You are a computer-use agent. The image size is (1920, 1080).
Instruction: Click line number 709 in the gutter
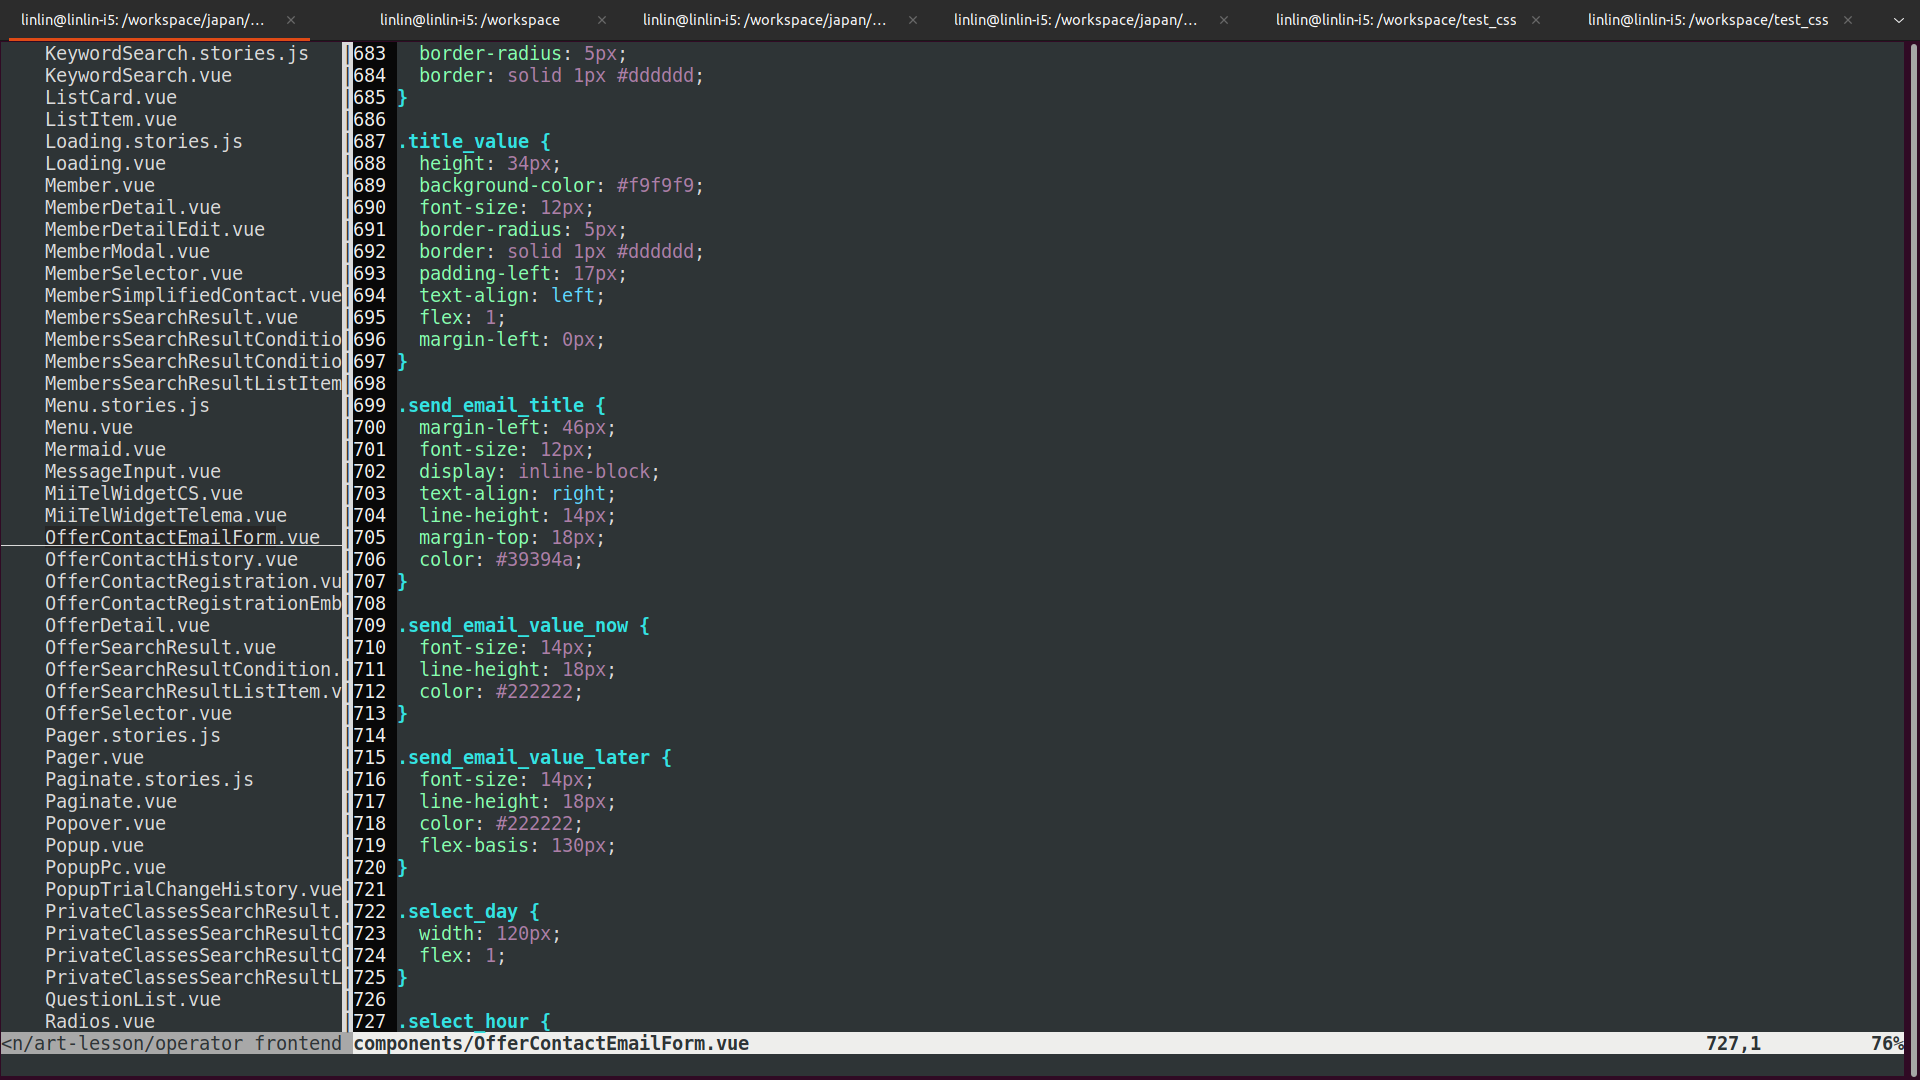369,626
